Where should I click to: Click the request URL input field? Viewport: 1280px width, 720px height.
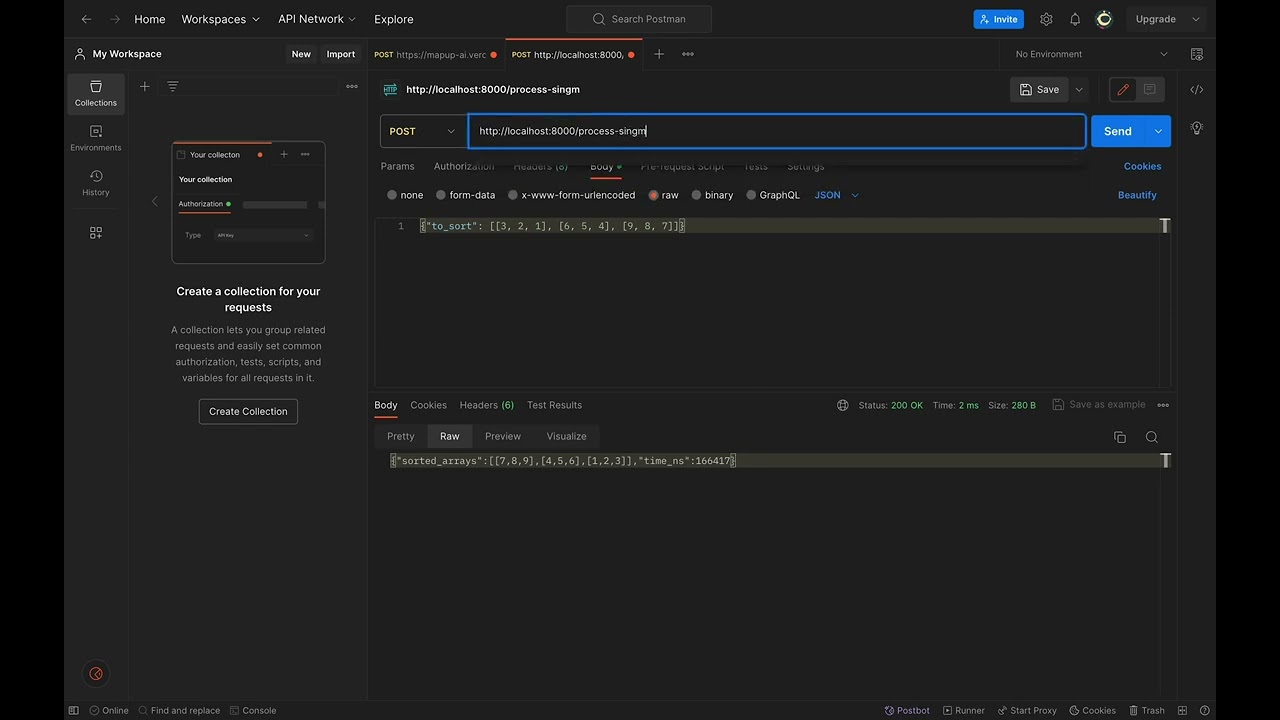click(x=777, y=131)
